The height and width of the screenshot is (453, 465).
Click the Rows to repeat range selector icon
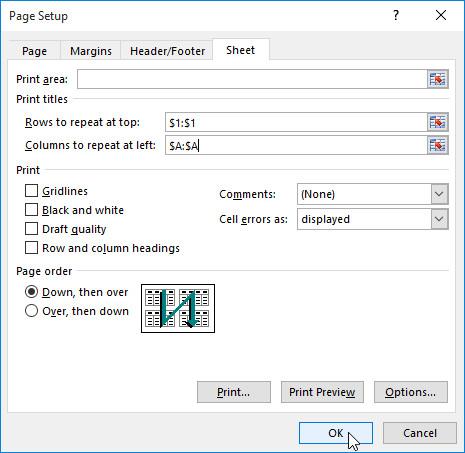point(438,122)
